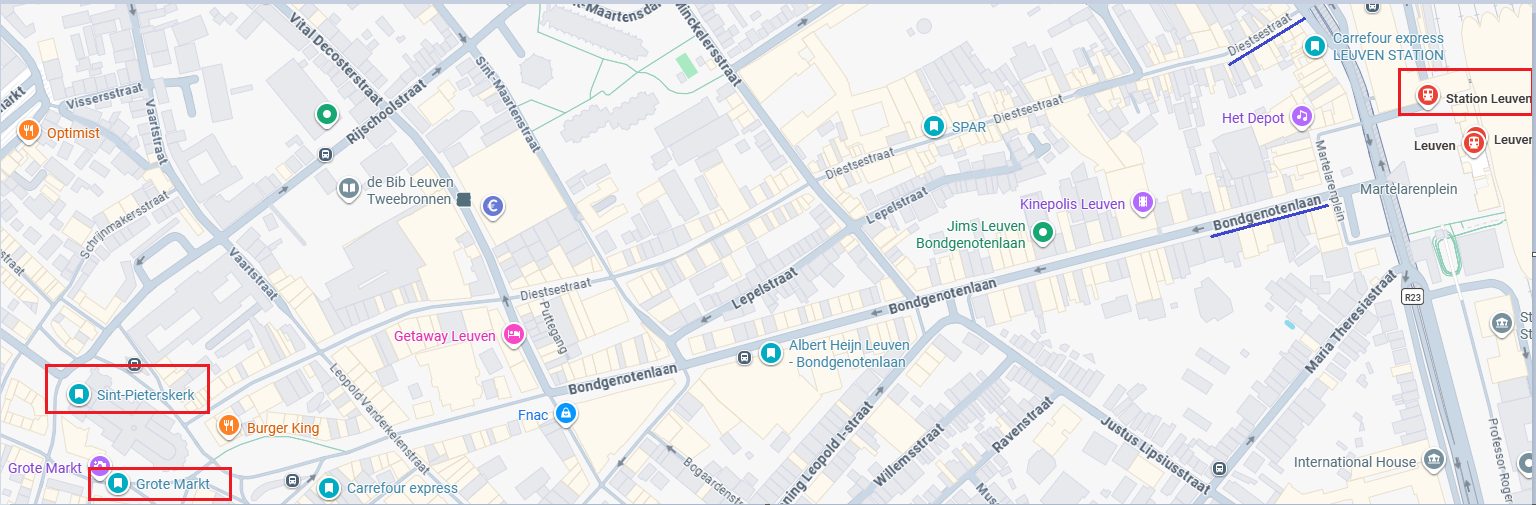Open the purple Kinepolis Leuven cinema pin

(x=1142, y=203)
